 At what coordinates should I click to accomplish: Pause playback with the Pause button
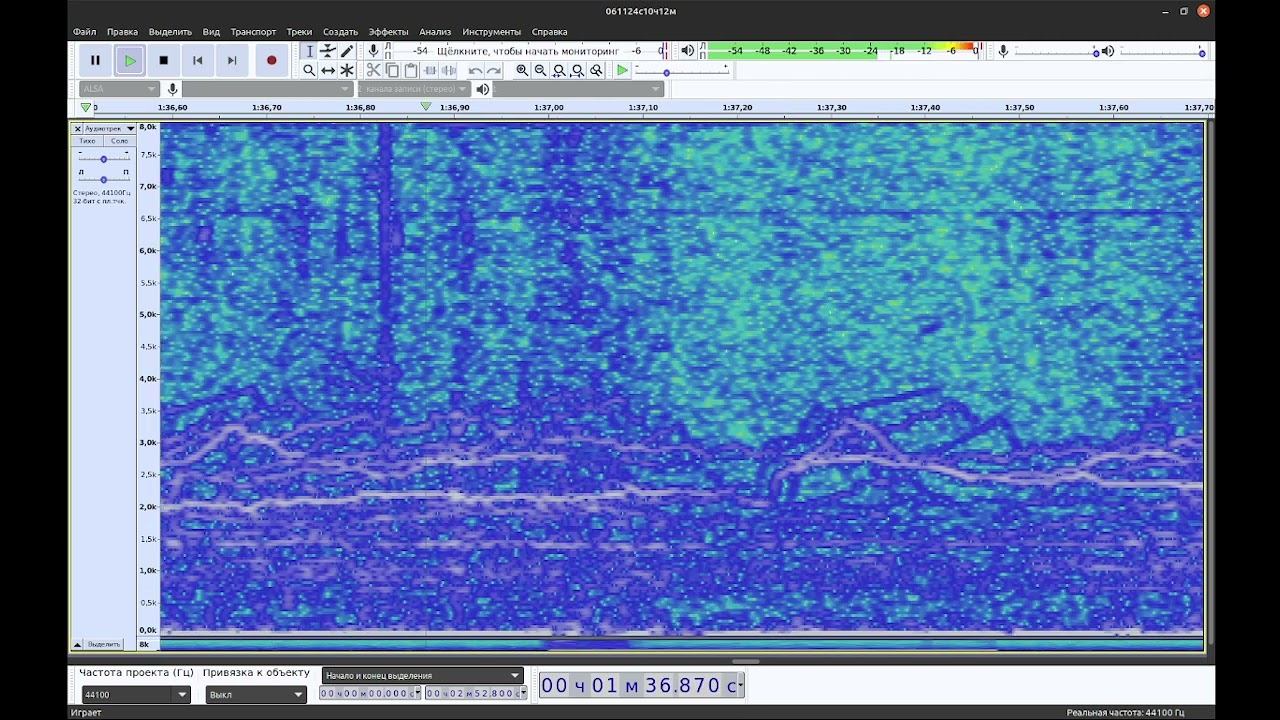(x=95, y=60)
